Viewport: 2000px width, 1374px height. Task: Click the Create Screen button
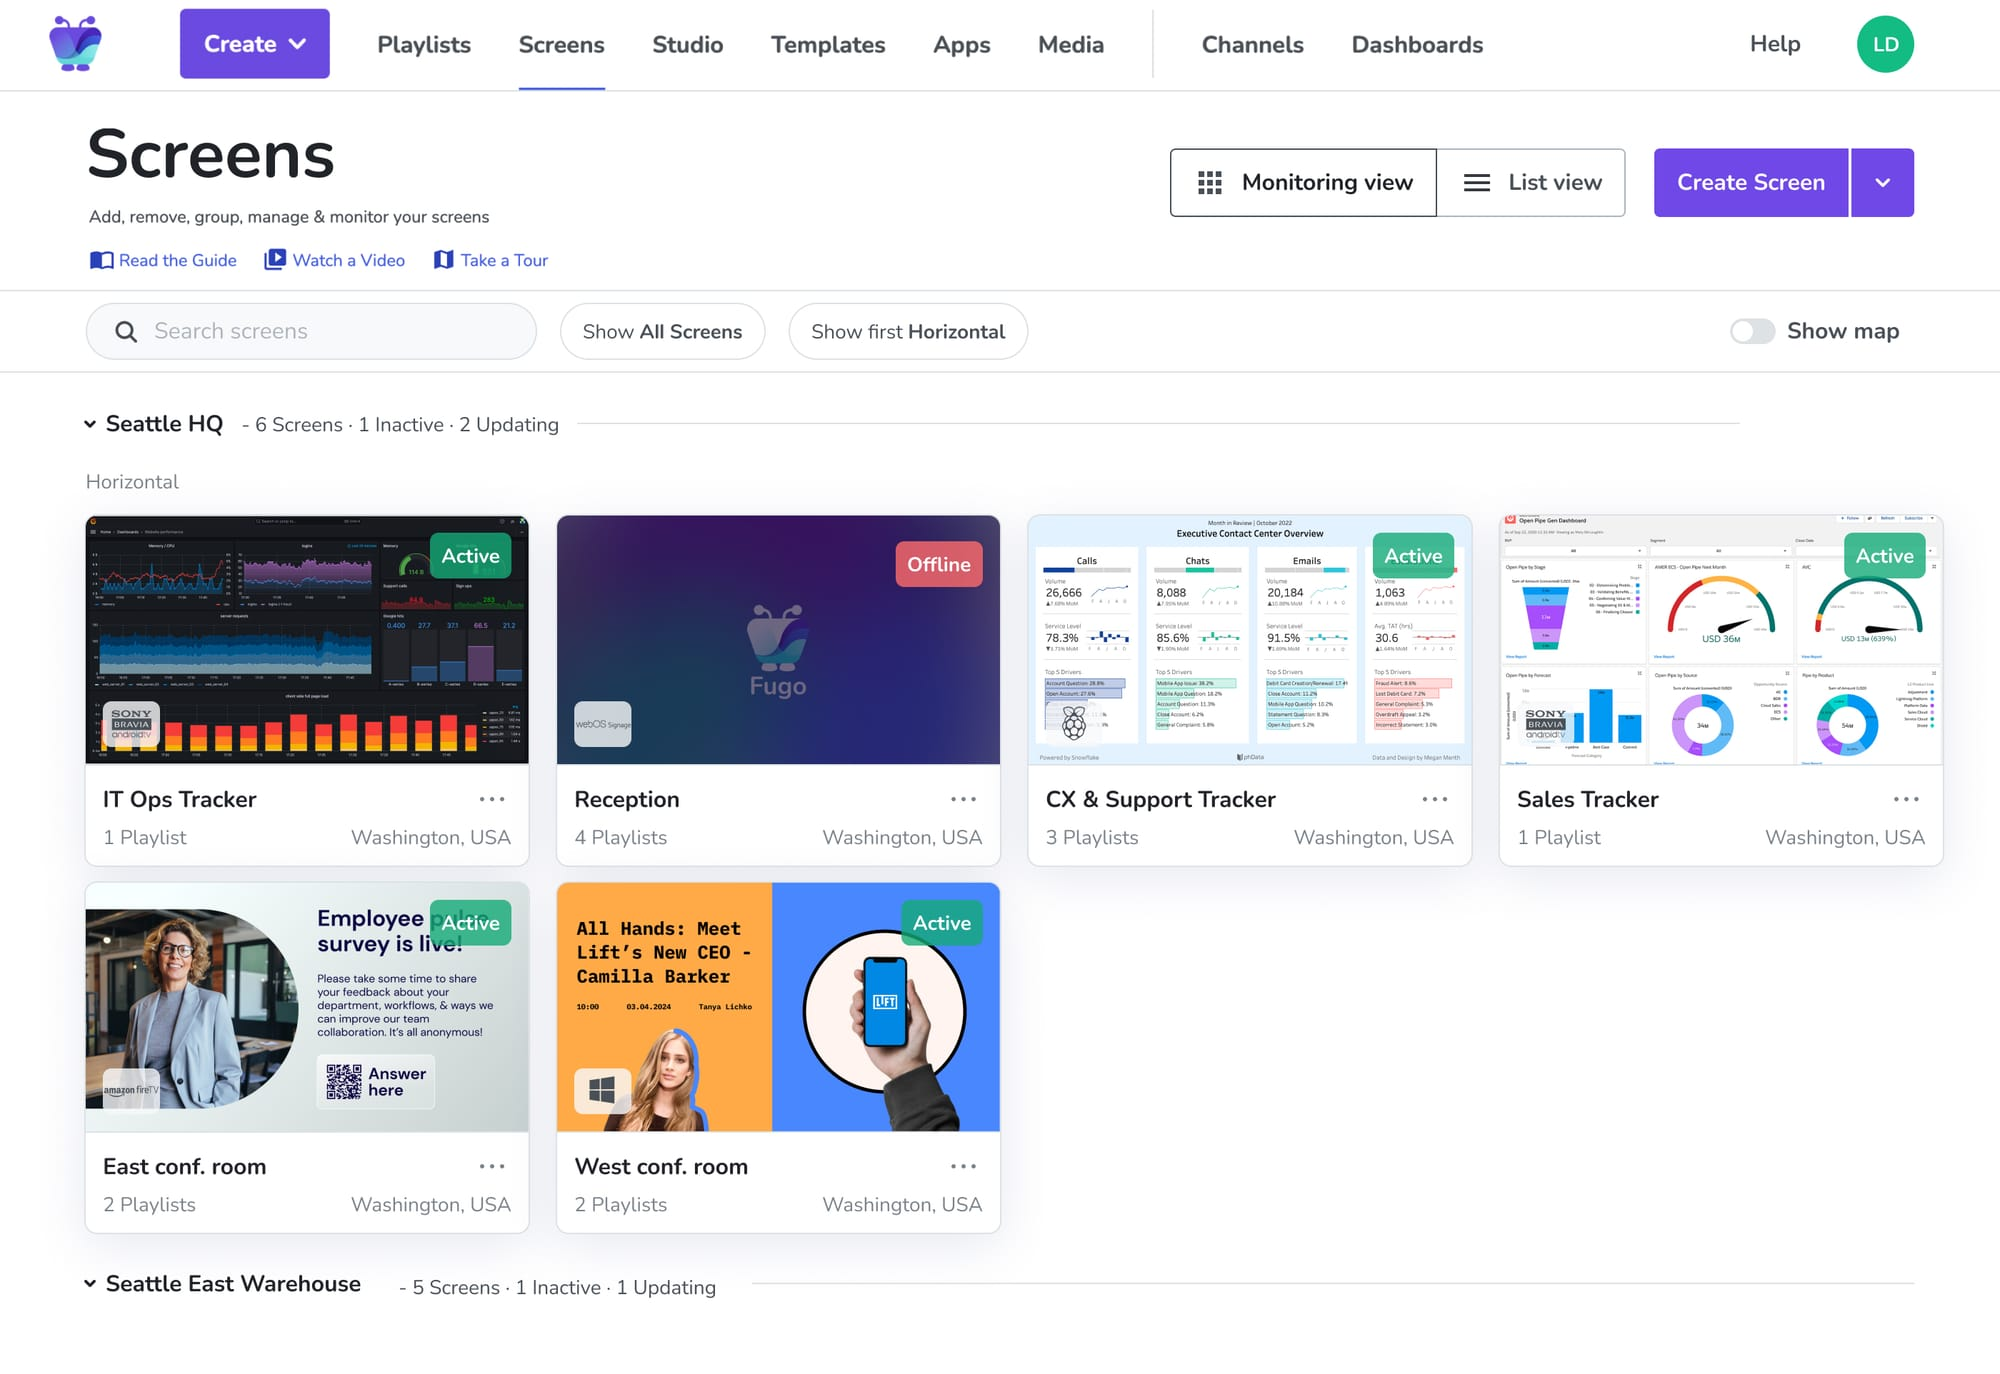1750,182
